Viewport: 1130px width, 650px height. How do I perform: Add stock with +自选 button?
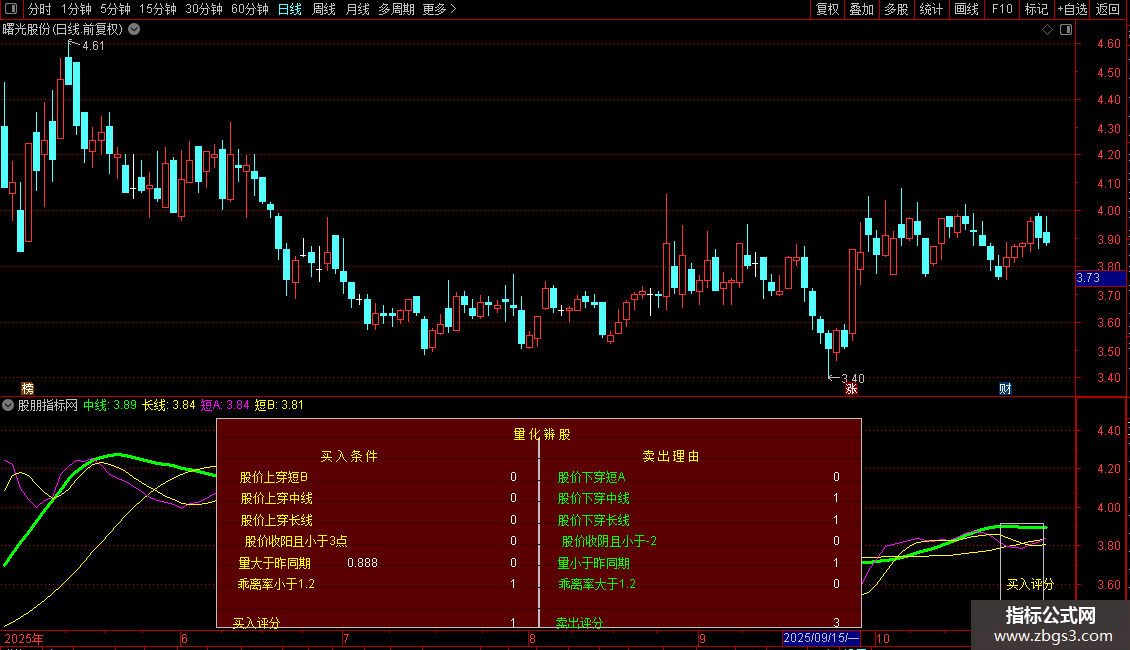click(x=1072, y=9)
